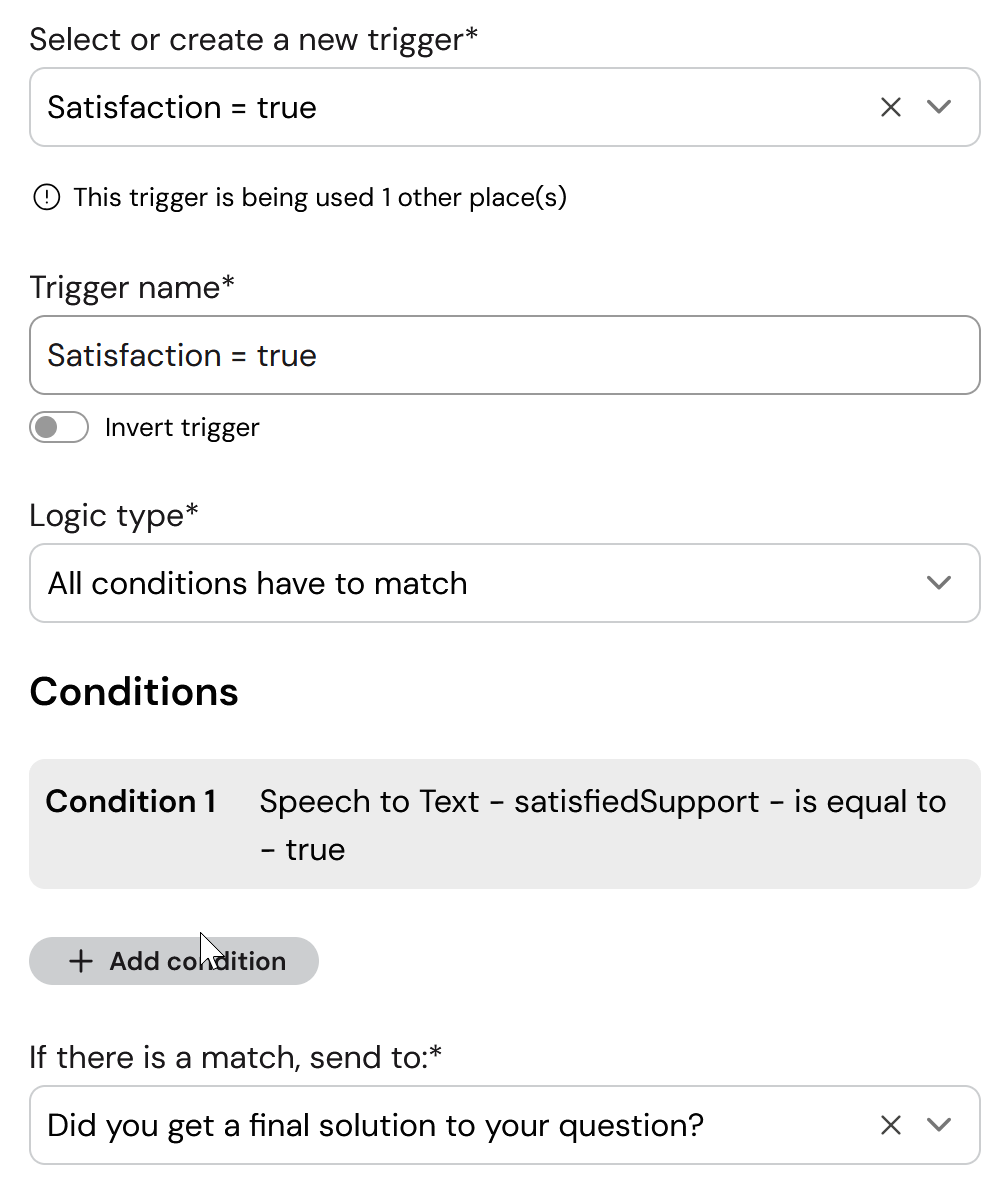Click the Logic type chevron arrow
This screenshot has width=991, height=1177.
coord(938,583)
